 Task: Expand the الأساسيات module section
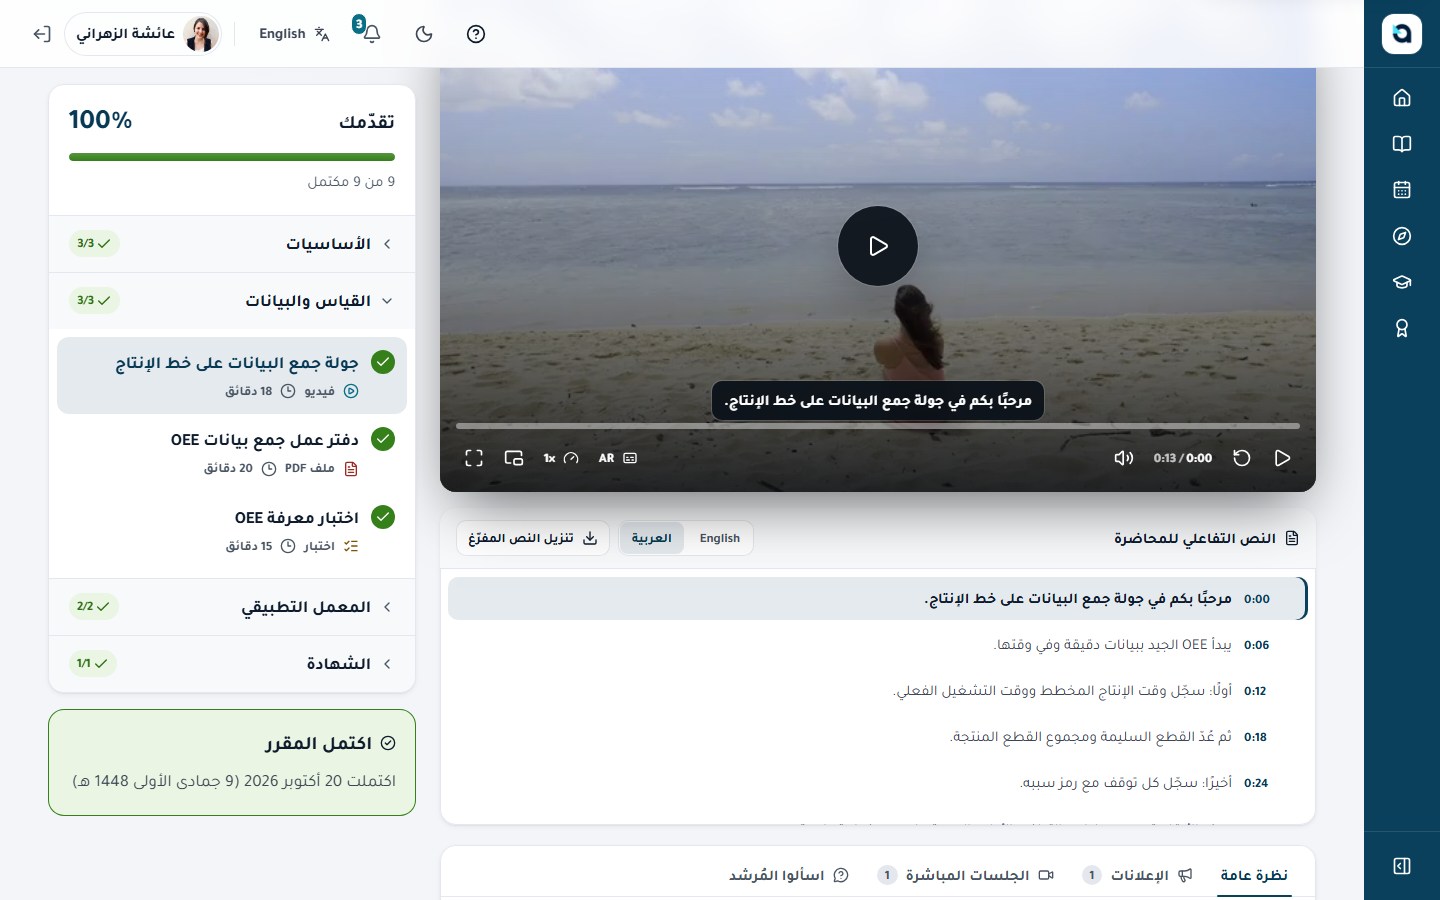[232, 244]
